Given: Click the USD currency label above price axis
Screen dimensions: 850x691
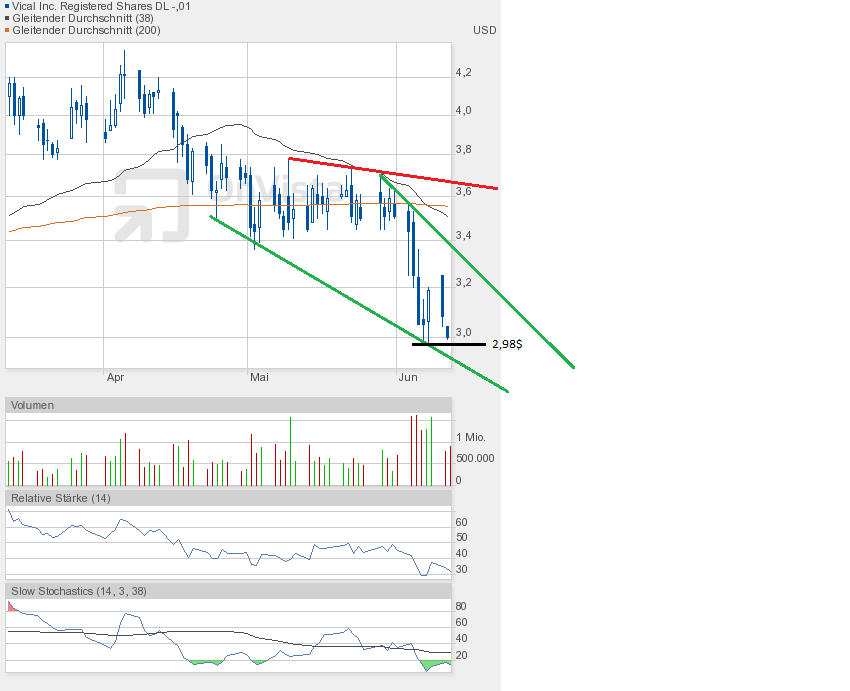Looking at the screenshot, I should pyautogui.click(x=484, y=30).
